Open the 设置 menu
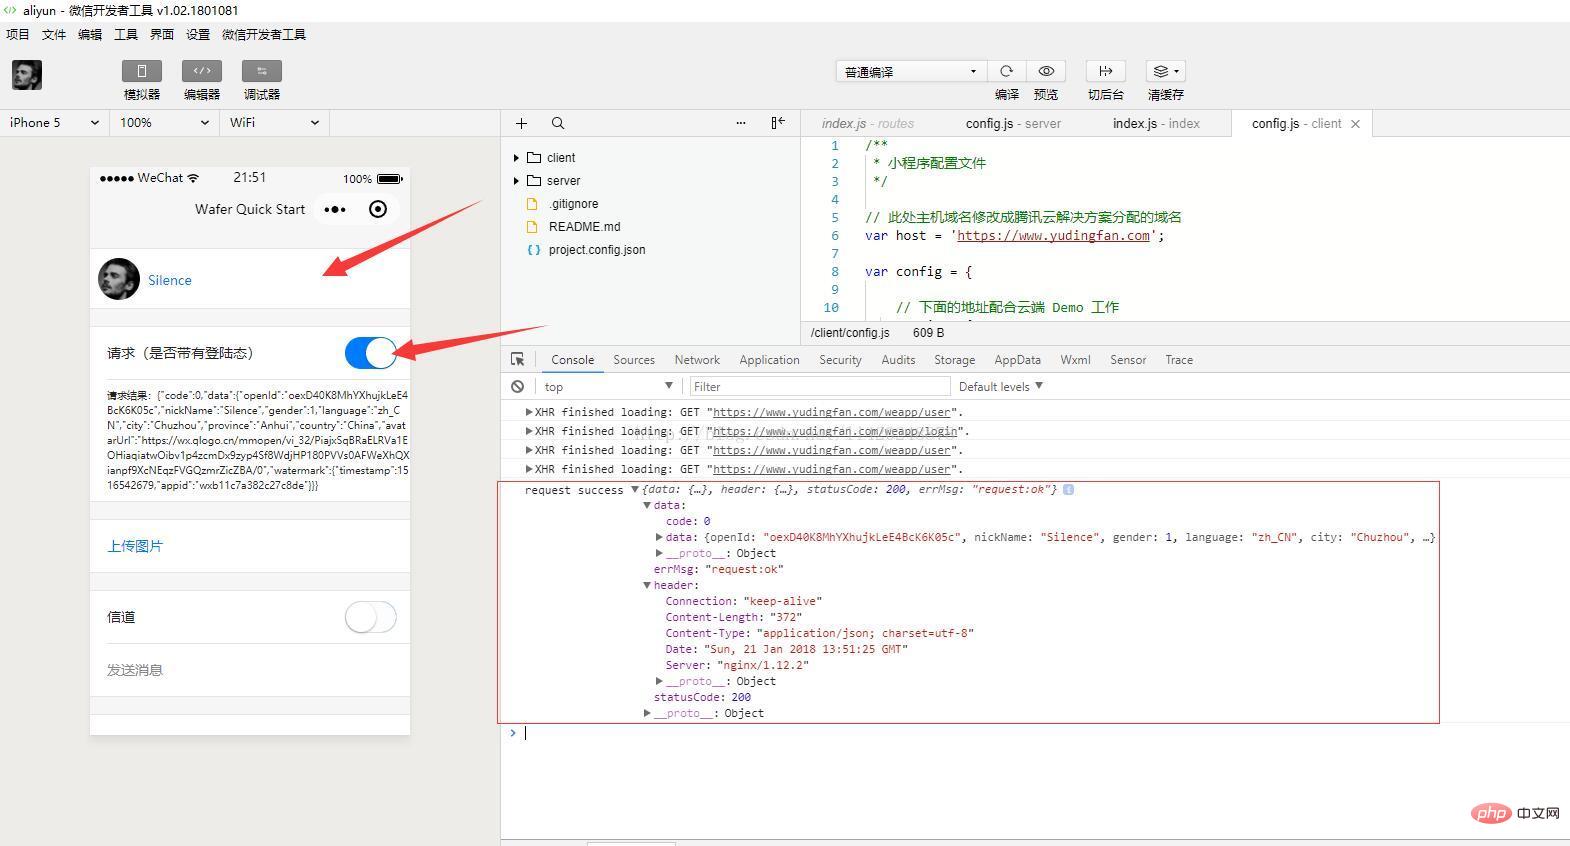Screen dimensions: 1570x846 click(x=198, y=34)
